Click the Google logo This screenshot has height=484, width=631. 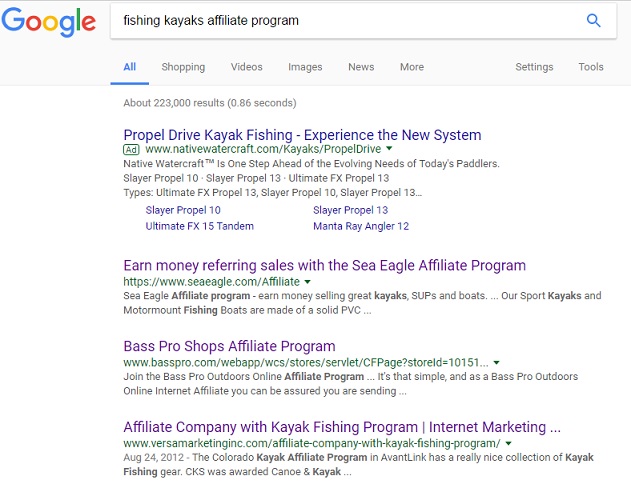[49, 22]
